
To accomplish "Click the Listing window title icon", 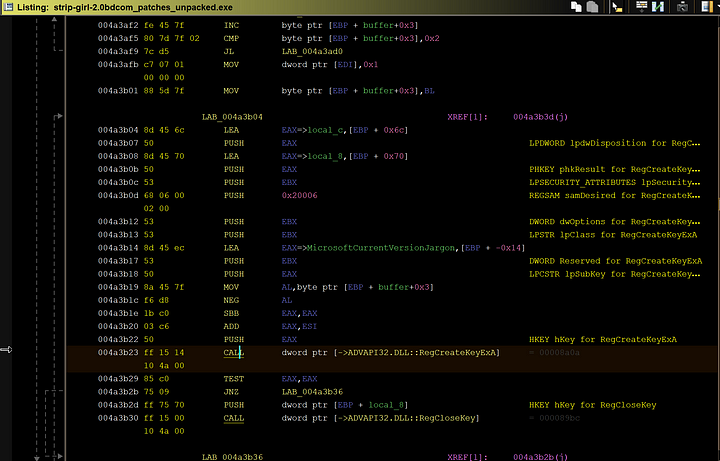I will 8,7.
